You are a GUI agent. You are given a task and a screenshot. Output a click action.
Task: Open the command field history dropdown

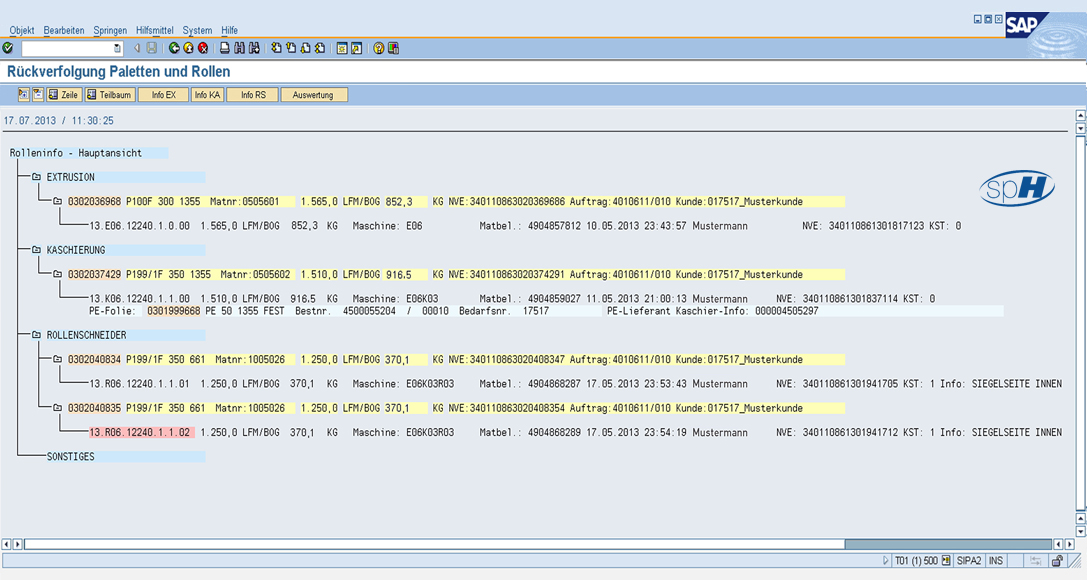117,48
